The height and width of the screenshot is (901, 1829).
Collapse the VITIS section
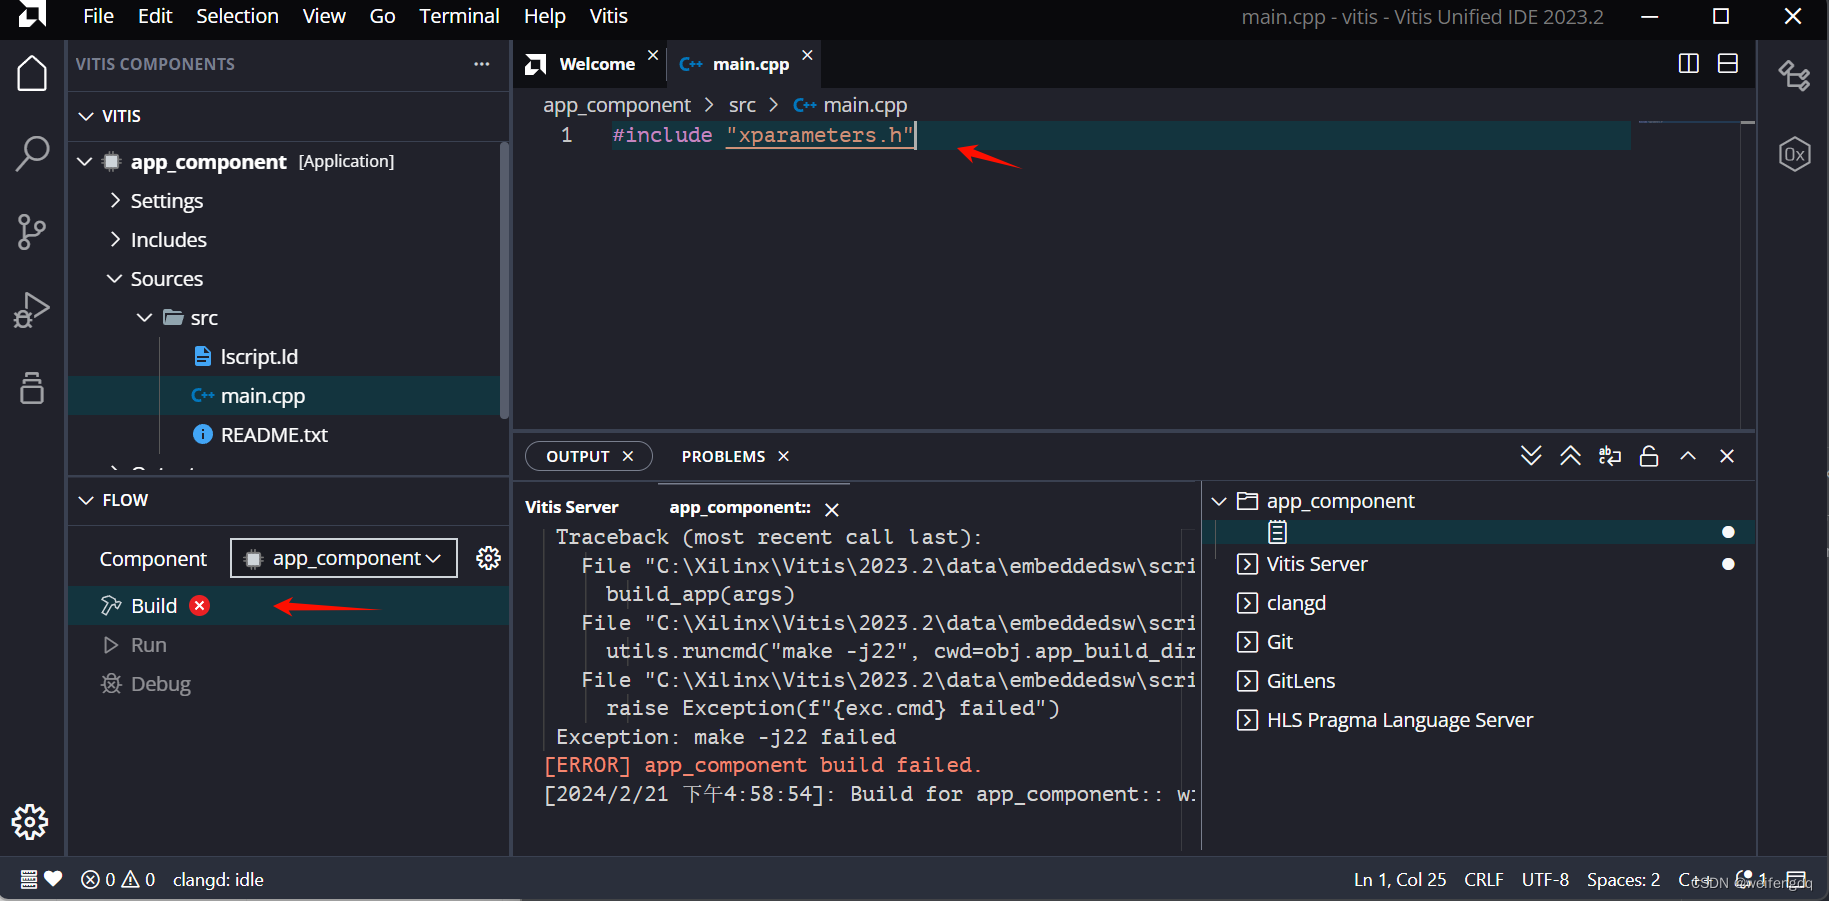(86, 116)
